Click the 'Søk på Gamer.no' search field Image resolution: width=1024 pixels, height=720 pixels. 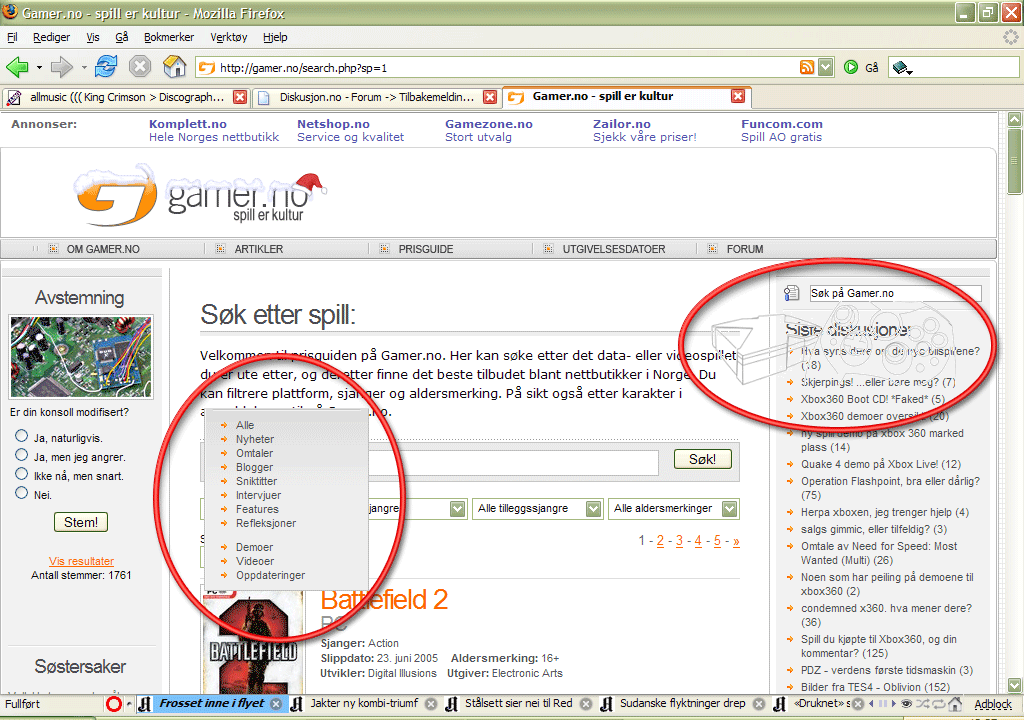[895, 293]
